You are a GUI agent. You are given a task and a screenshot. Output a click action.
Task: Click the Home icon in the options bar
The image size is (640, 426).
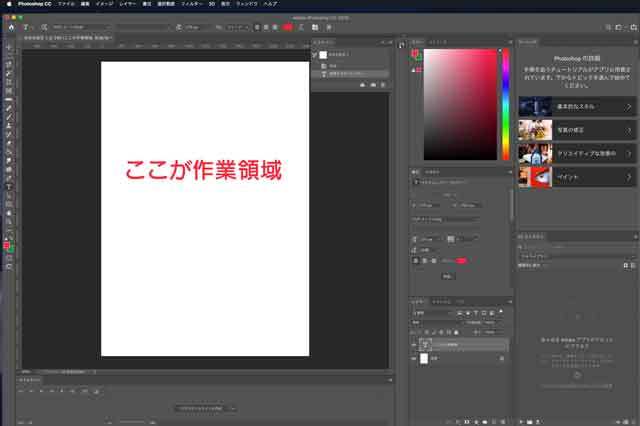11,27
